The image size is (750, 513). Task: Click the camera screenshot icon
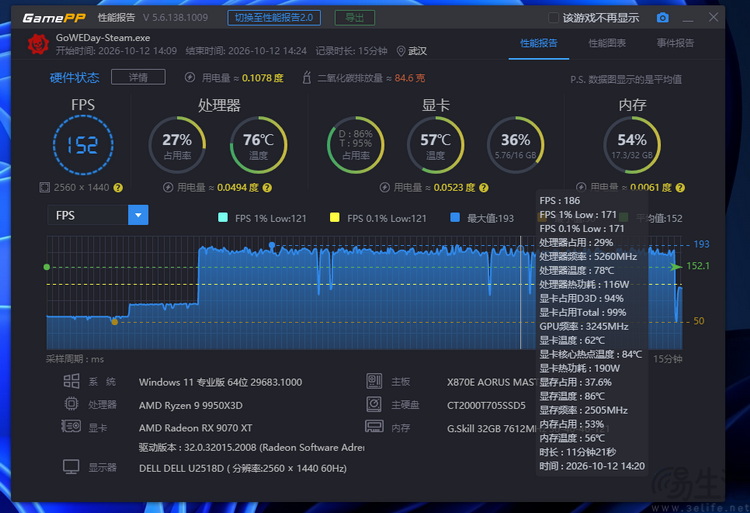click(662, 18)
